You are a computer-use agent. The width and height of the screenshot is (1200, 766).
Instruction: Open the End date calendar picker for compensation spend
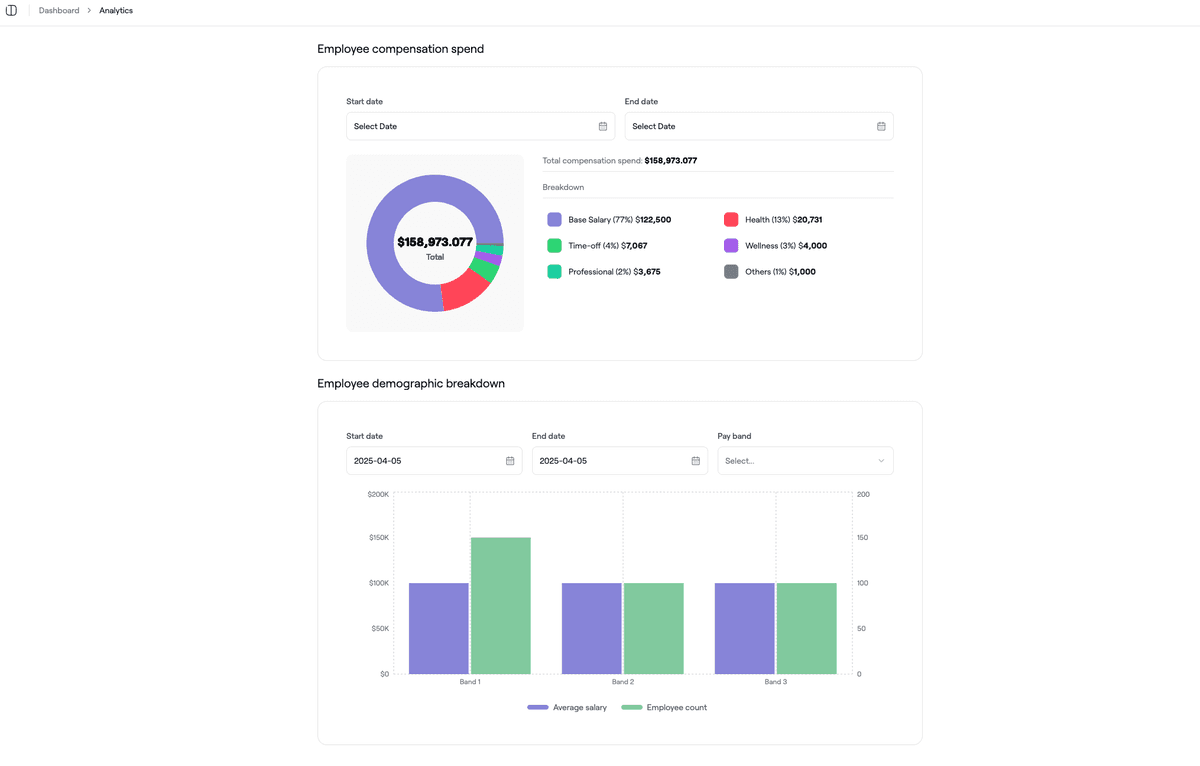coord(880,126)
